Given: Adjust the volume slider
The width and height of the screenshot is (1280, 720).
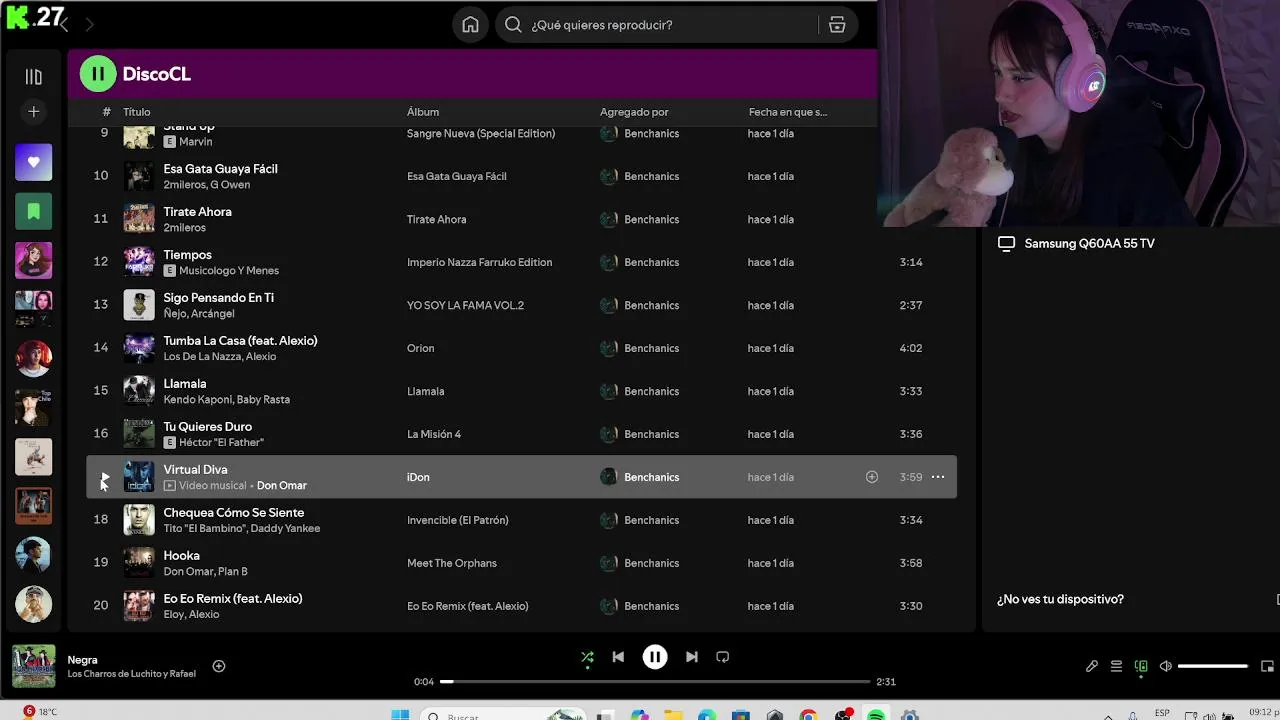Looking at the screenshot, I should [1213, 666].
